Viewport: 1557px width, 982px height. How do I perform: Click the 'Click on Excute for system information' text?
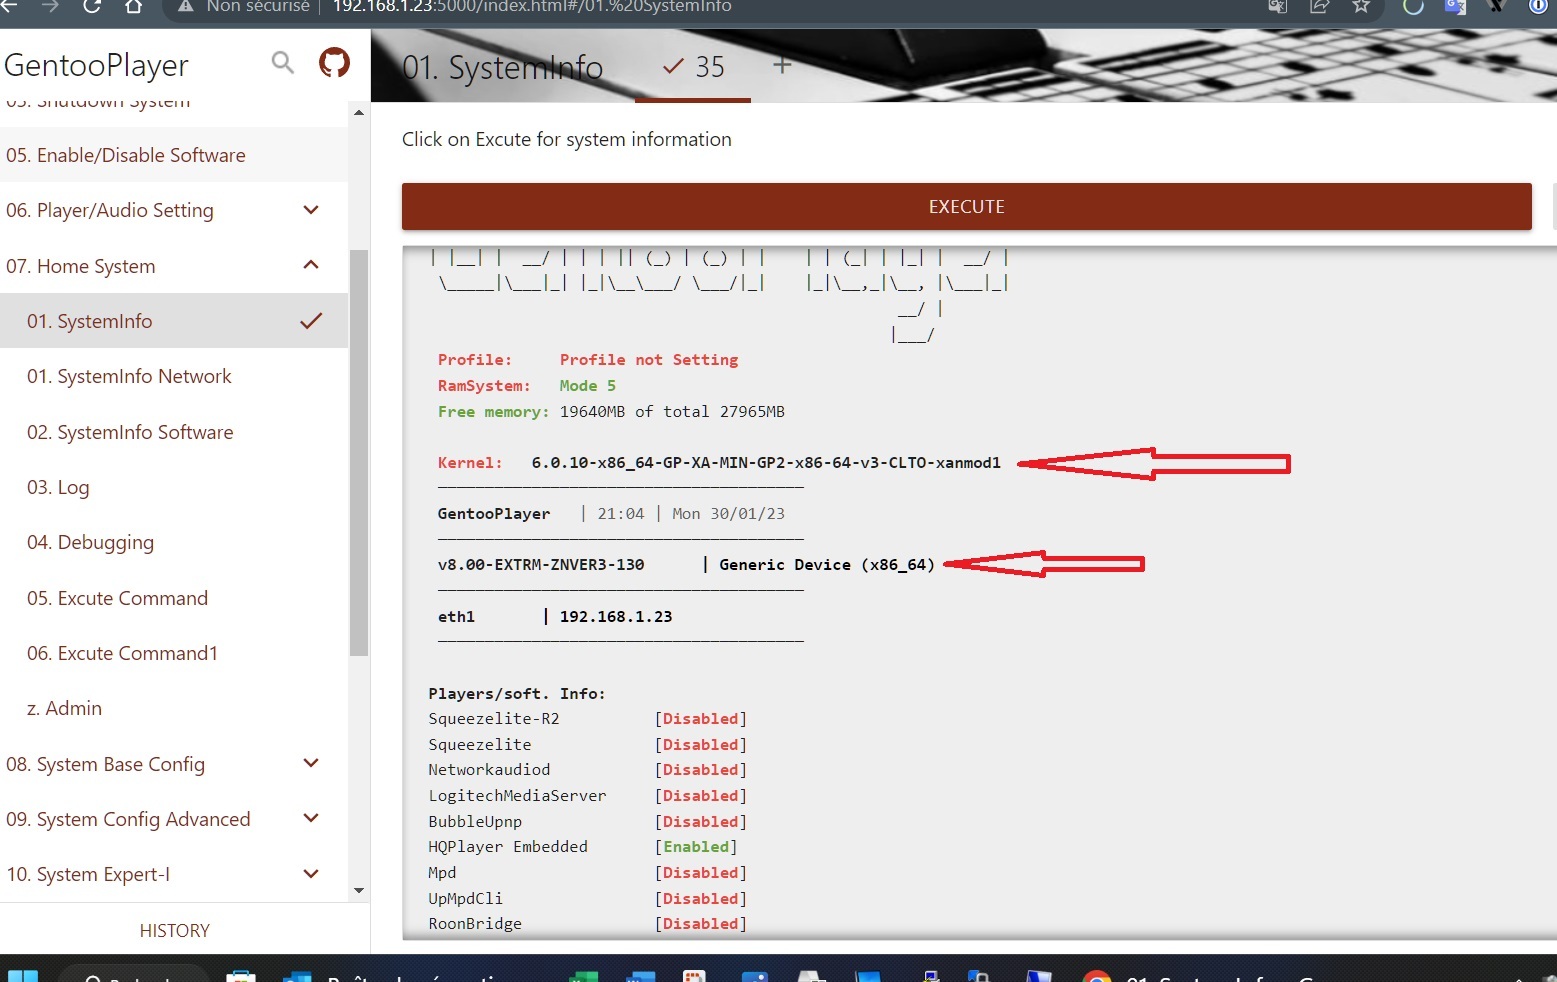tap(567, 139)
